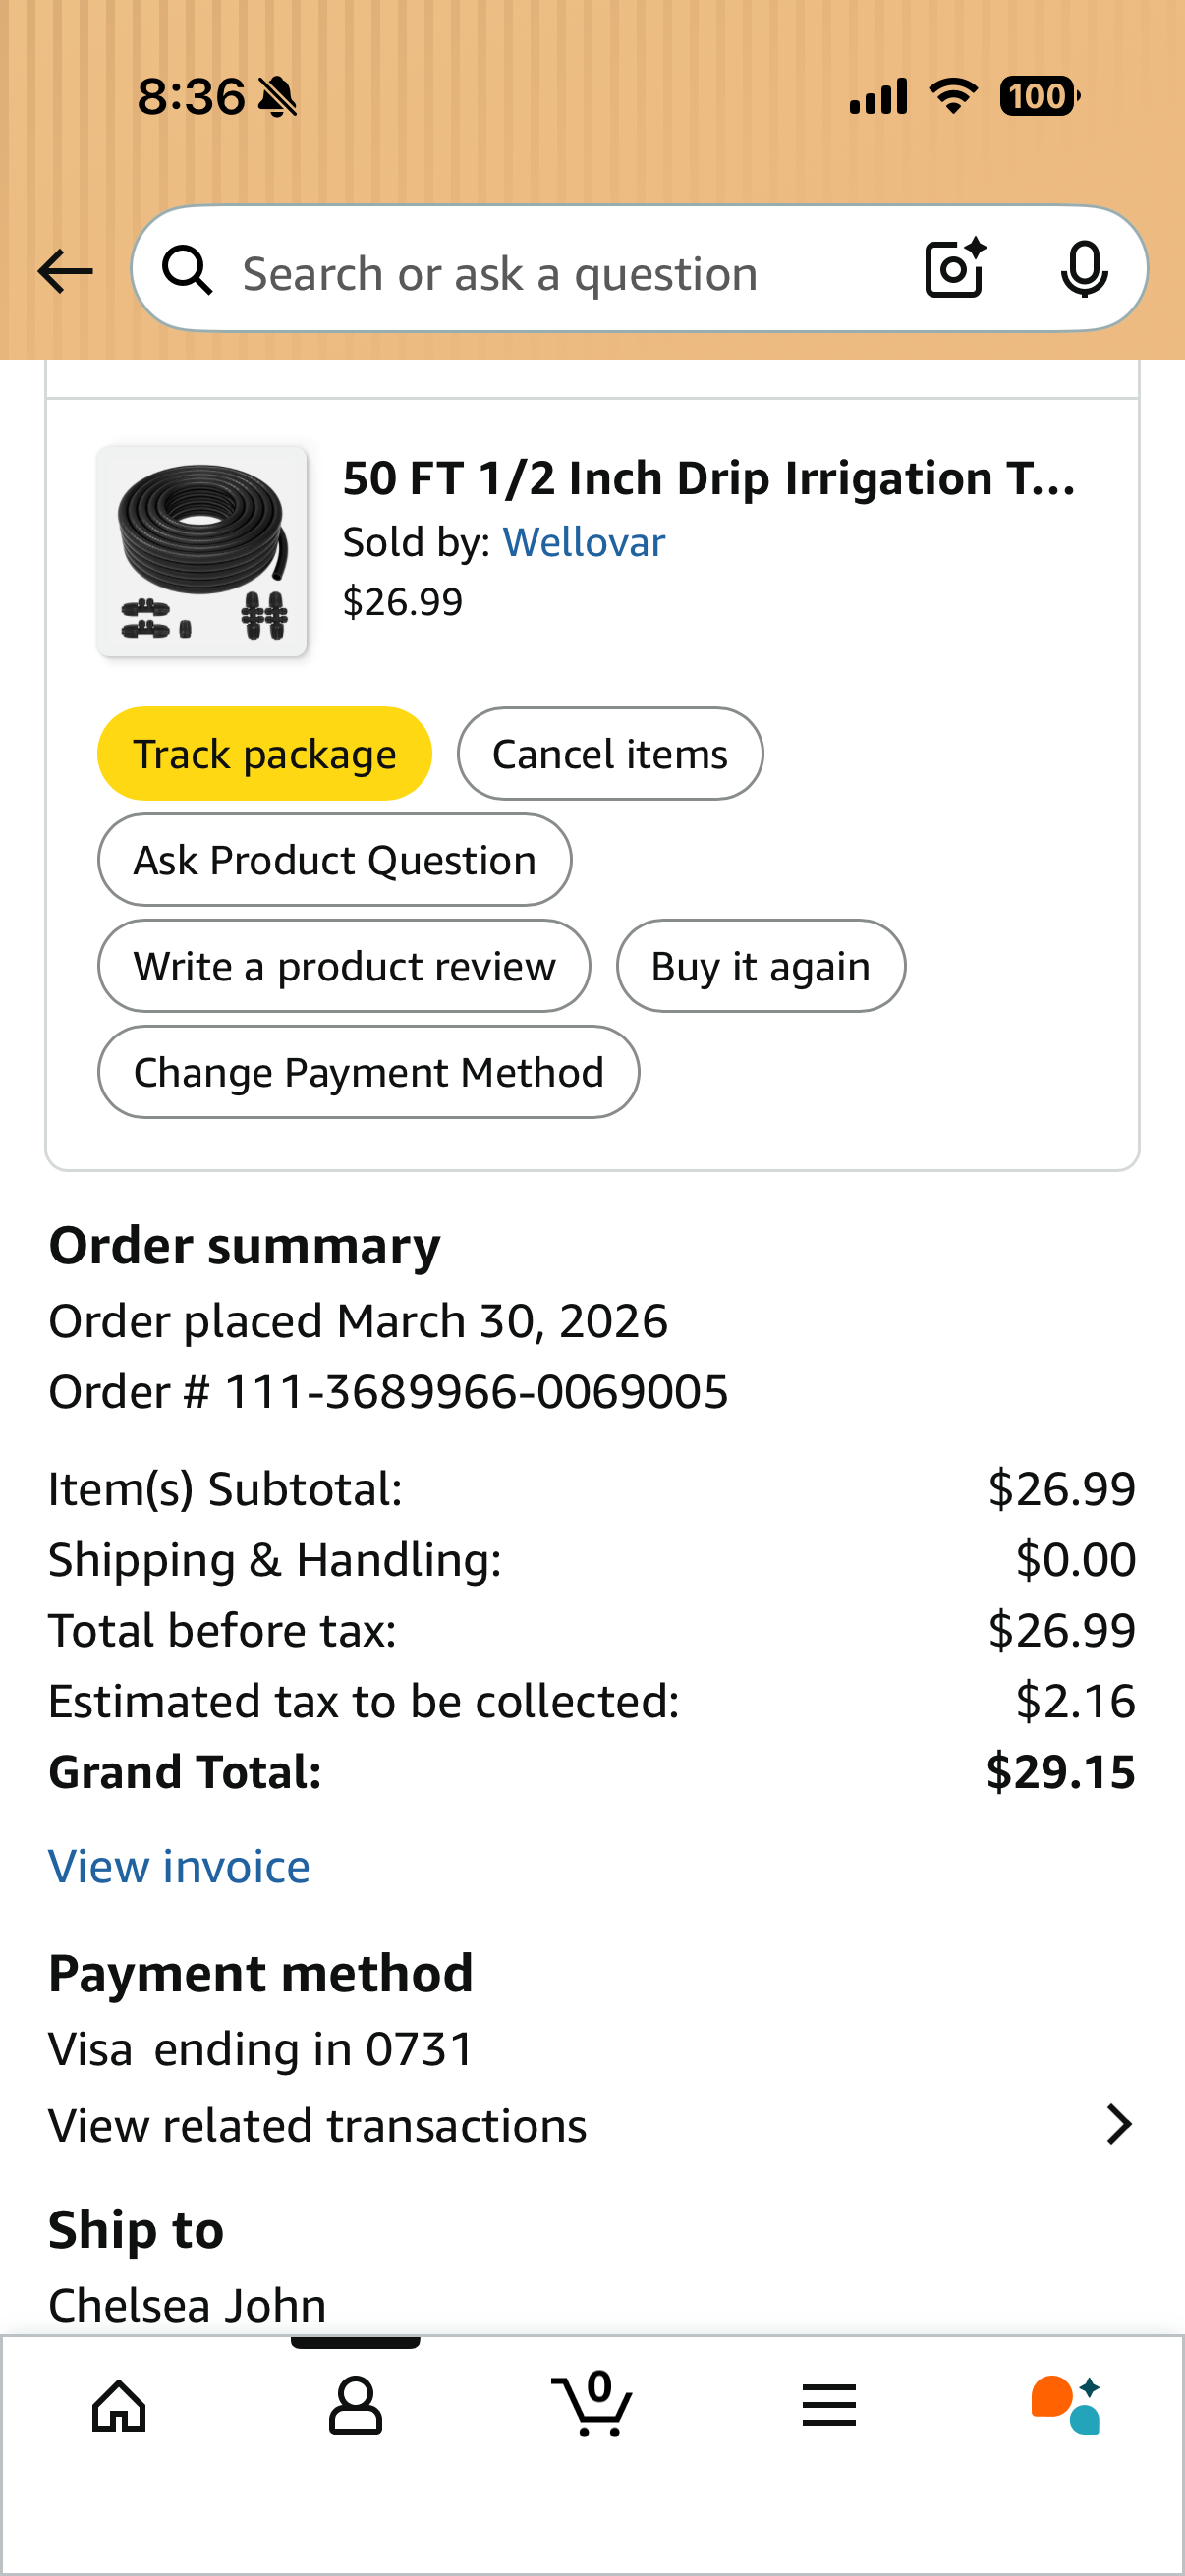Tap the drip irrigation tubing thumbnail

(202, 551)
